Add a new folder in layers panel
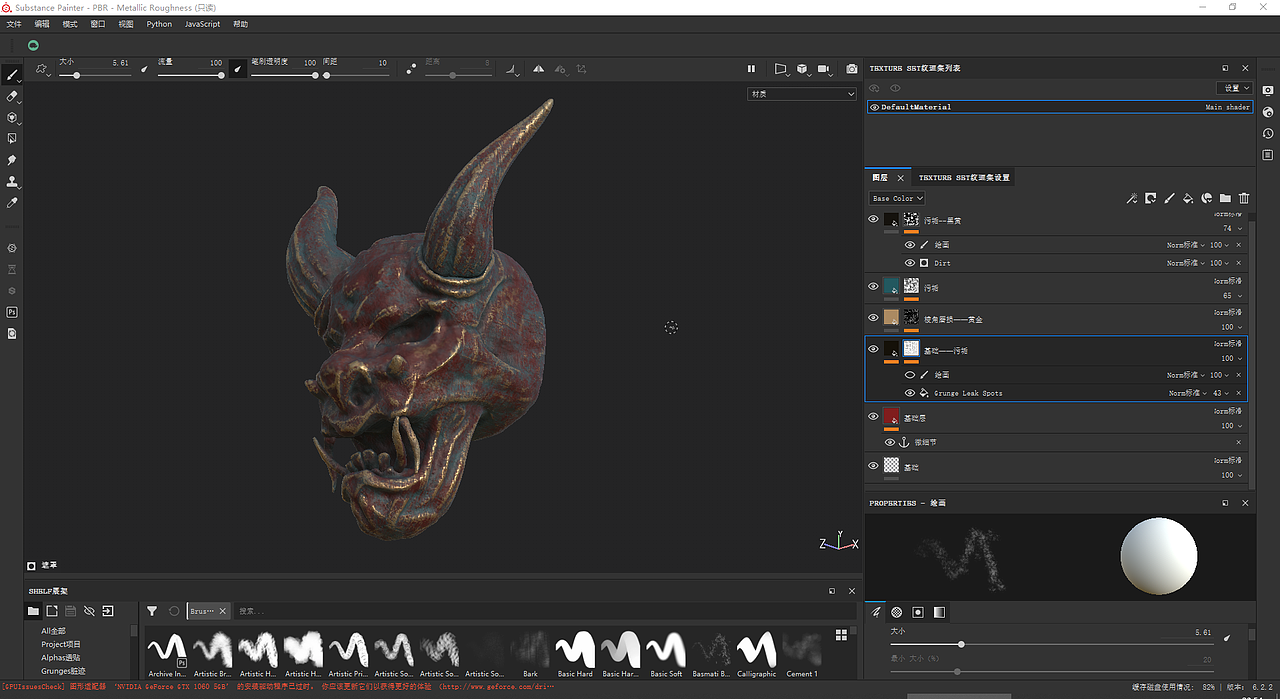 [1225, 199]
